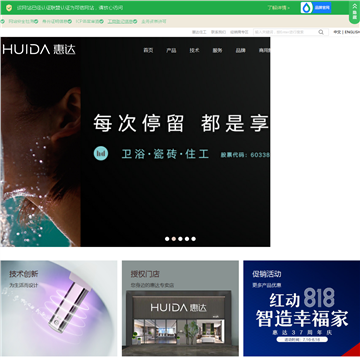Select the third carousel dot
360x360 pixels.
(x=180, y=239)
